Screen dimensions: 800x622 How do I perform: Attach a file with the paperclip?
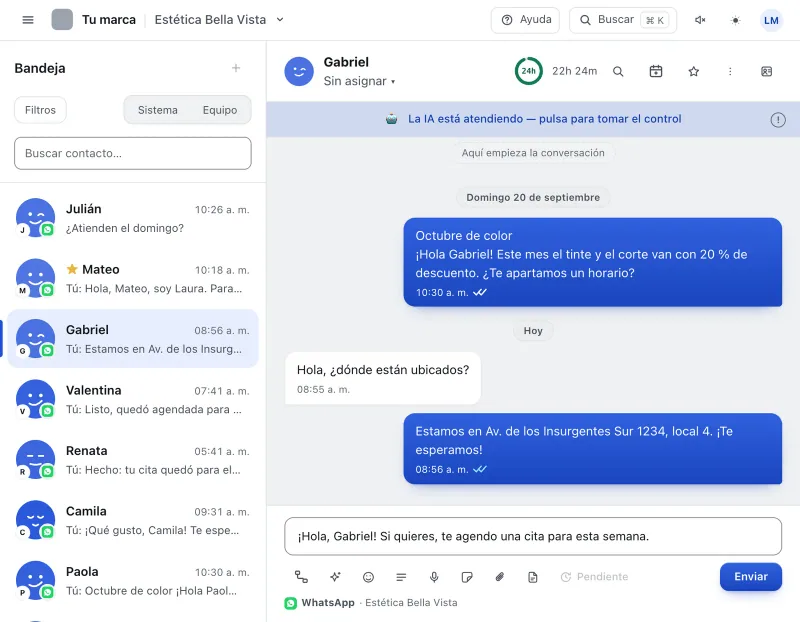coord(499,577)
